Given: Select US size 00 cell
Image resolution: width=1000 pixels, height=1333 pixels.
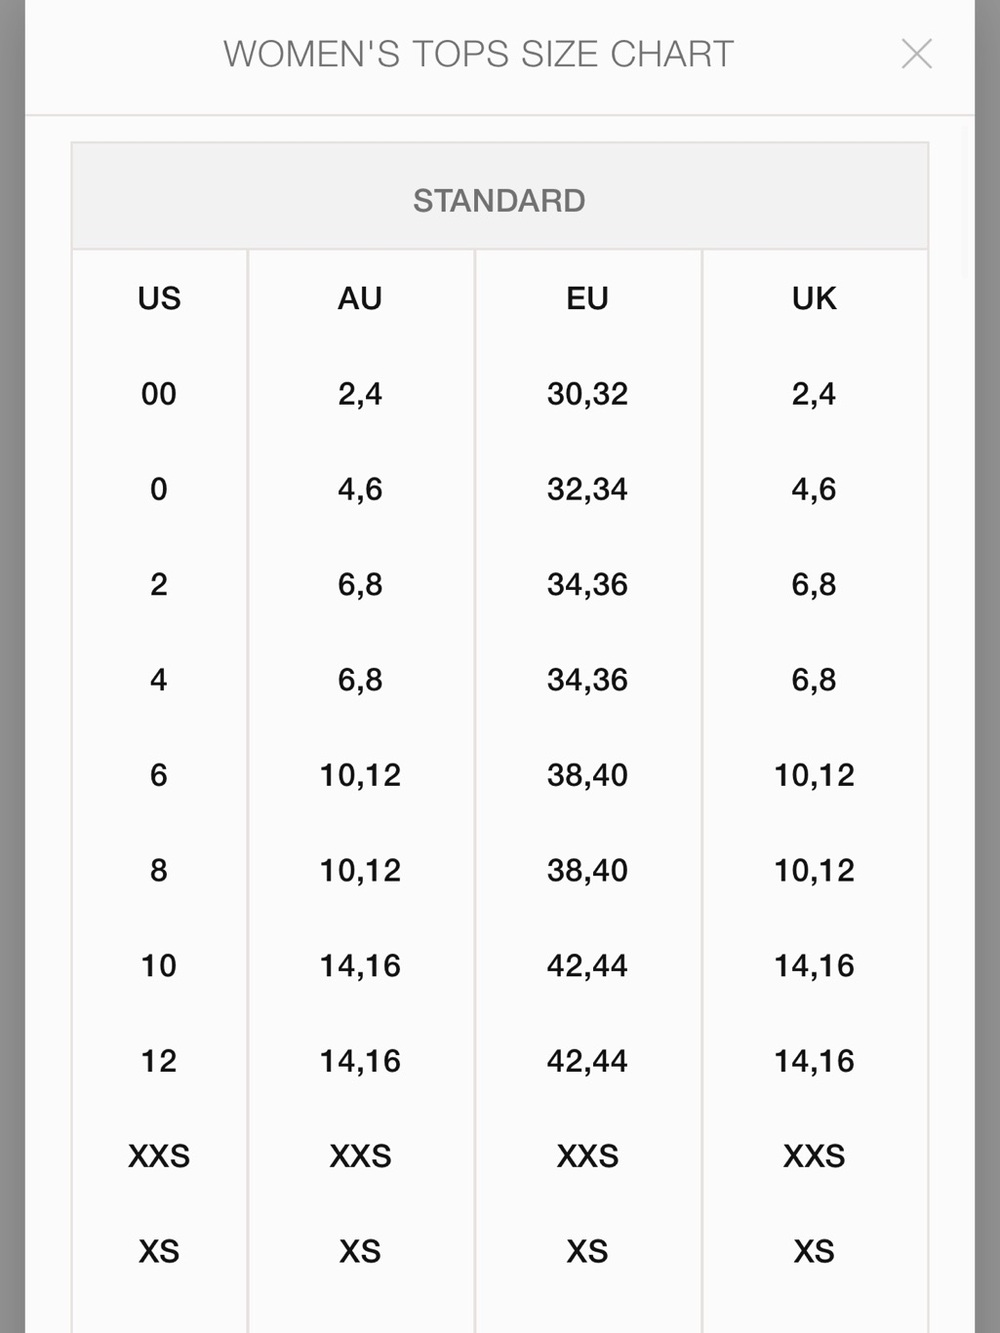Looking at the screenshot, I should [x=159, y=394].
